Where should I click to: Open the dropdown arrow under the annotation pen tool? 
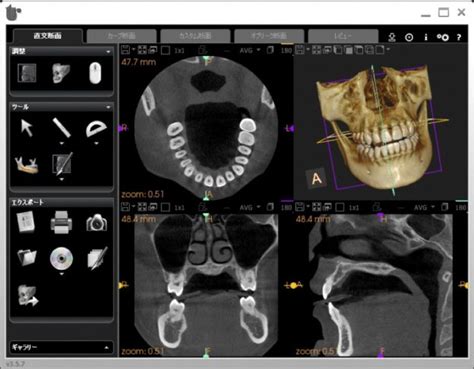(62, 179)
